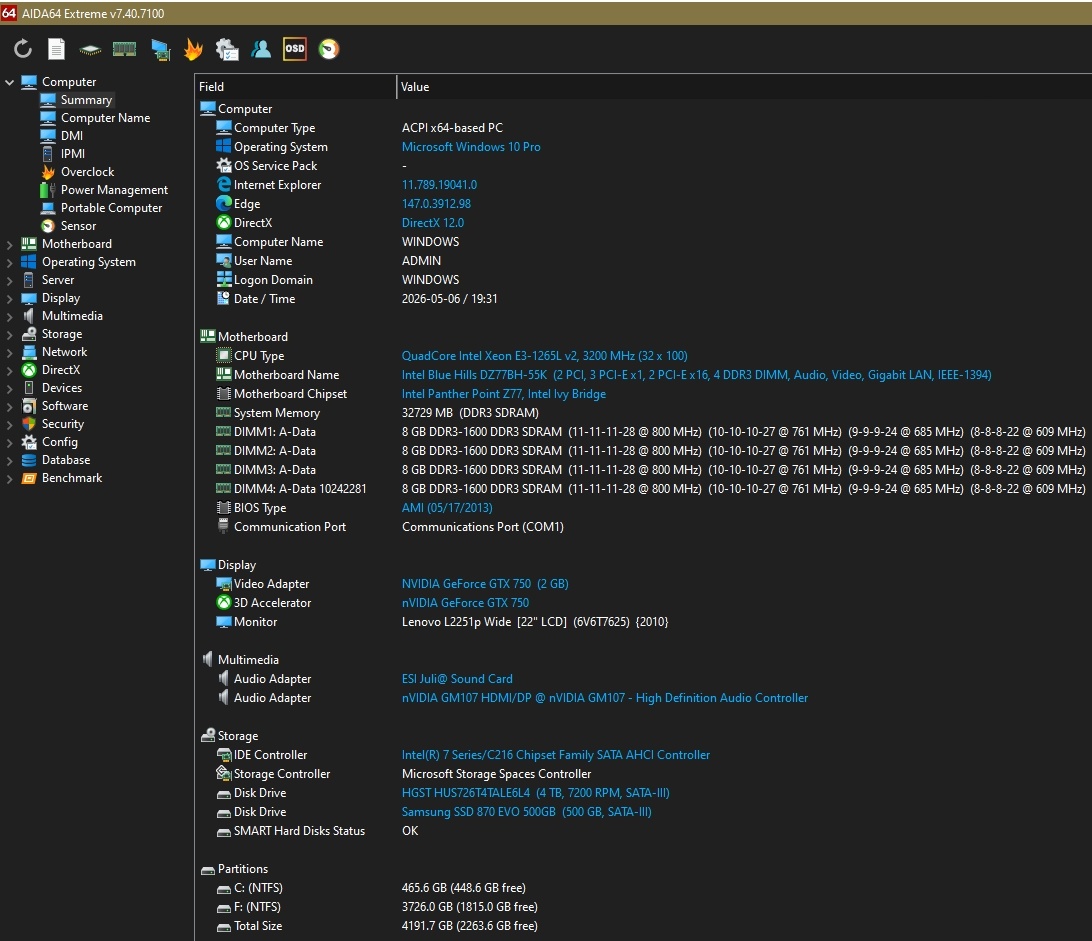Collapse the Computer tree node
The image size is (1092, 941).
(x=10, y=82)
